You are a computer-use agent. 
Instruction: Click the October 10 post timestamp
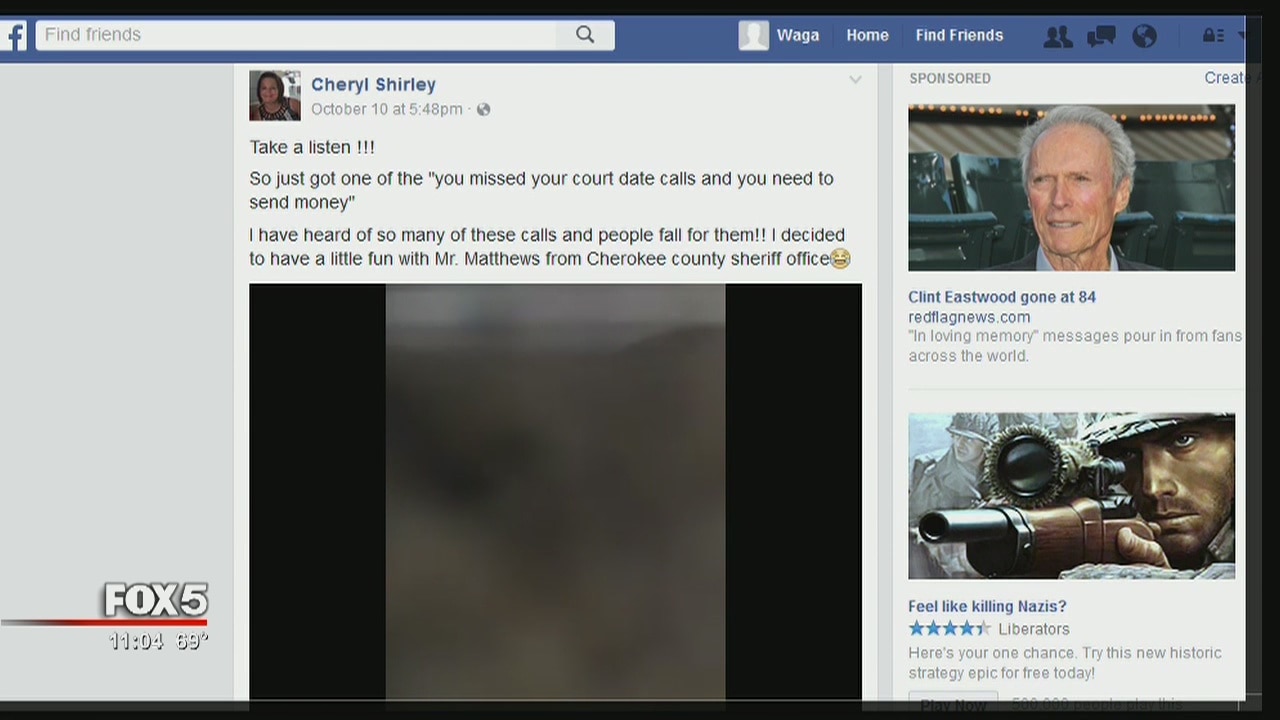386,109
